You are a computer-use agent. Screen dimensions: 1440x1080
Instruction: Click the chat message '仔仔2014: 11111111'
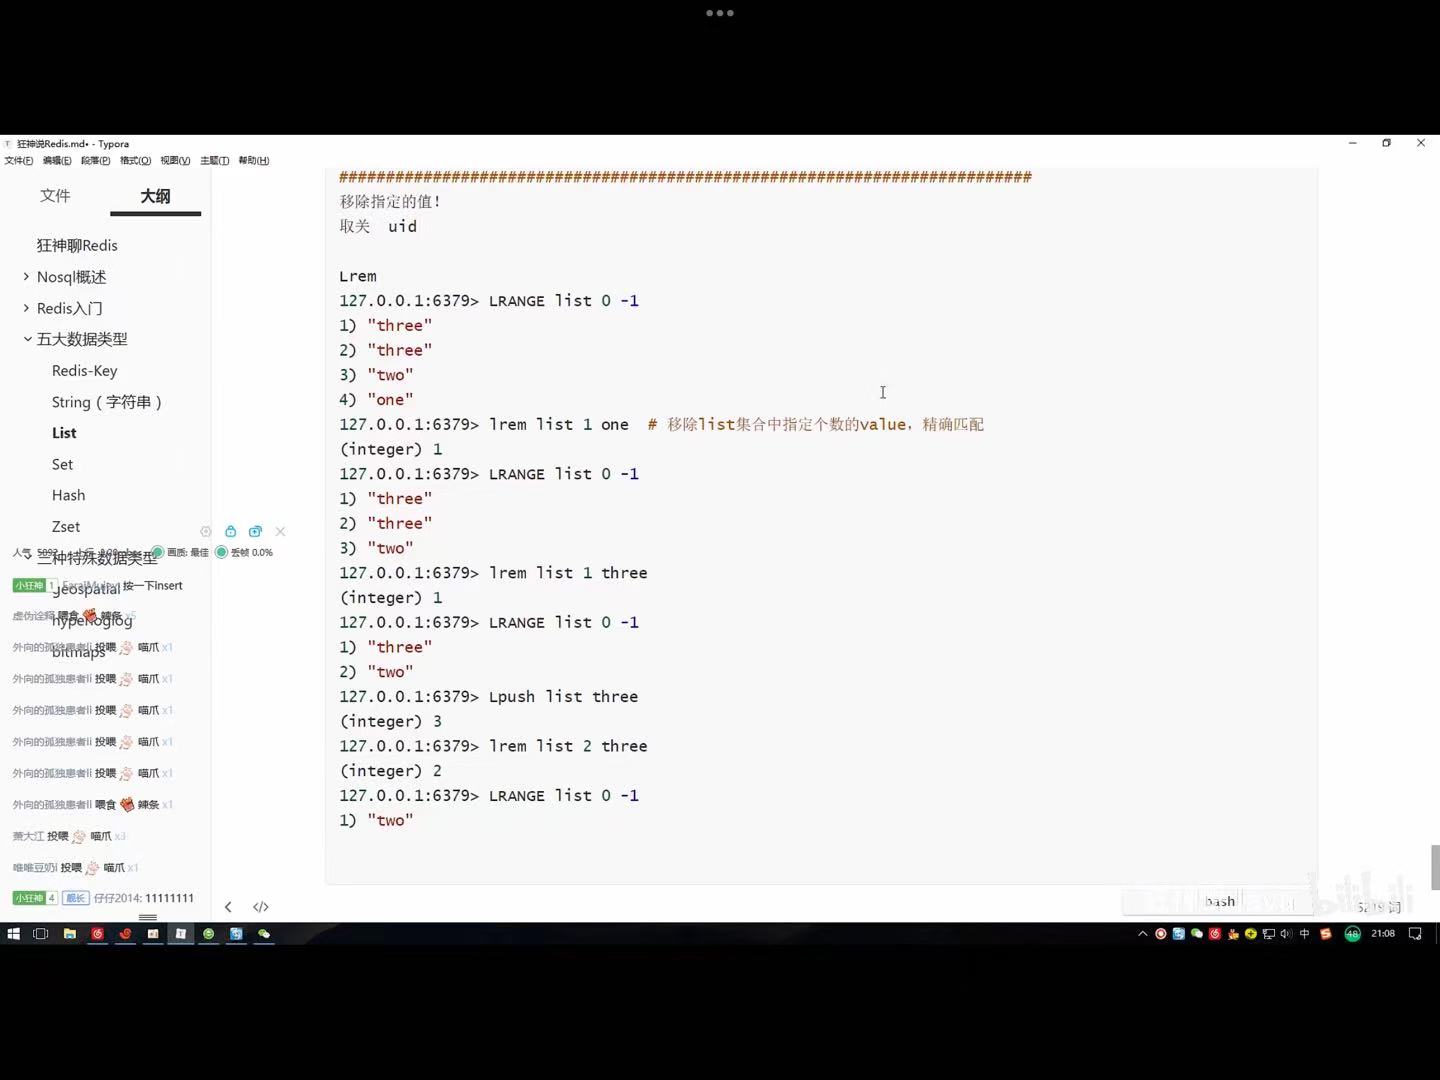click(144, 898)
